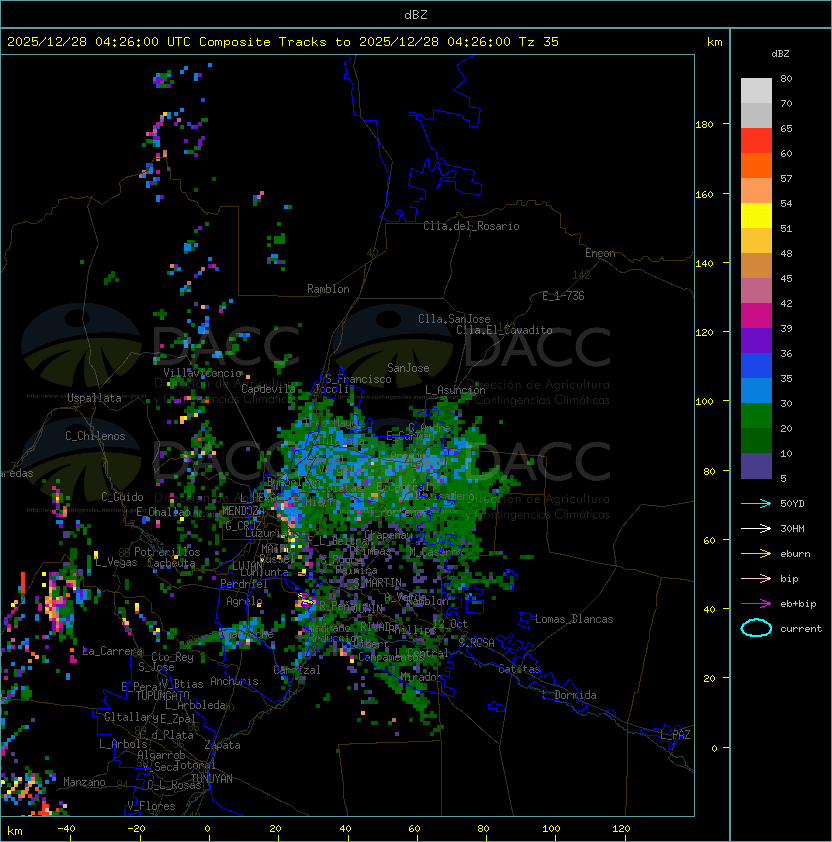Click the 'La_Carrera' map label
This screenshot has height=842, width=832.
113,651
